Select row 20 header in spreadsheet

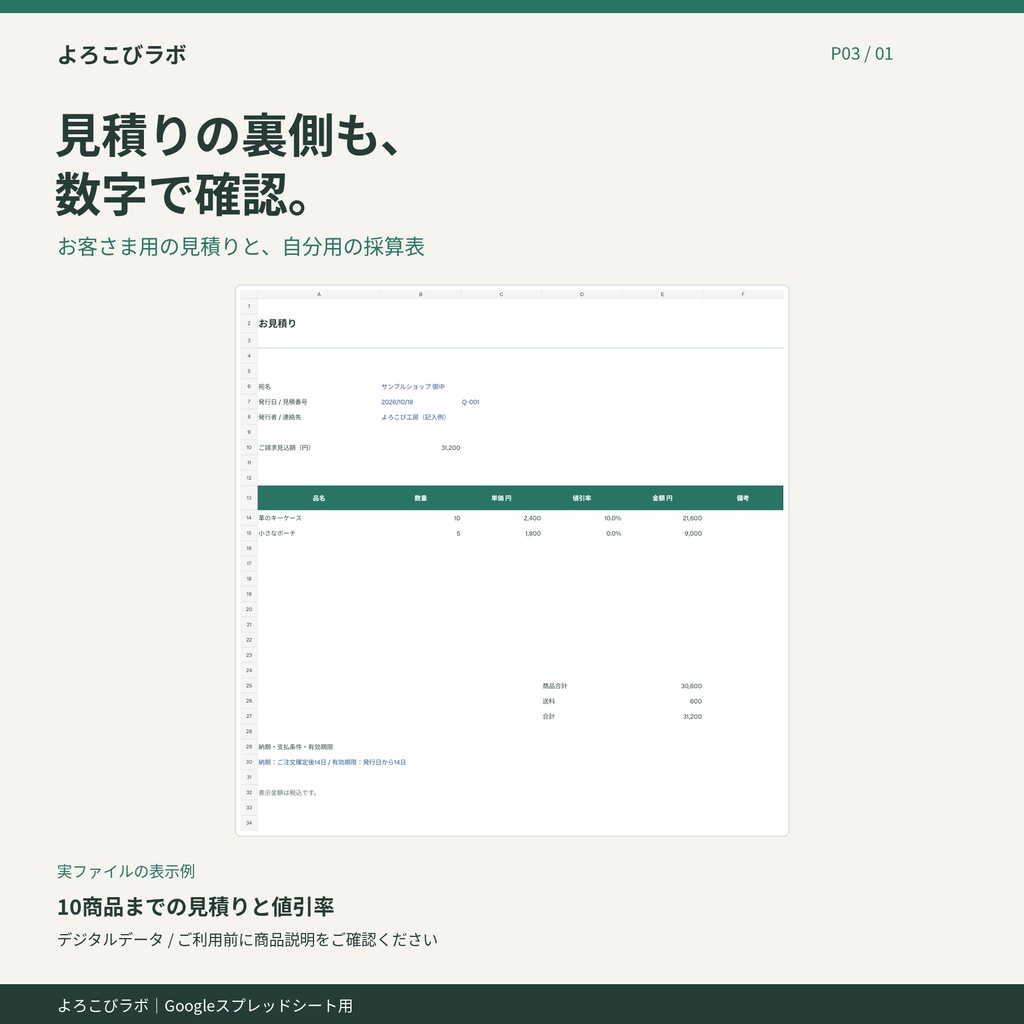[x=249, y=609]
